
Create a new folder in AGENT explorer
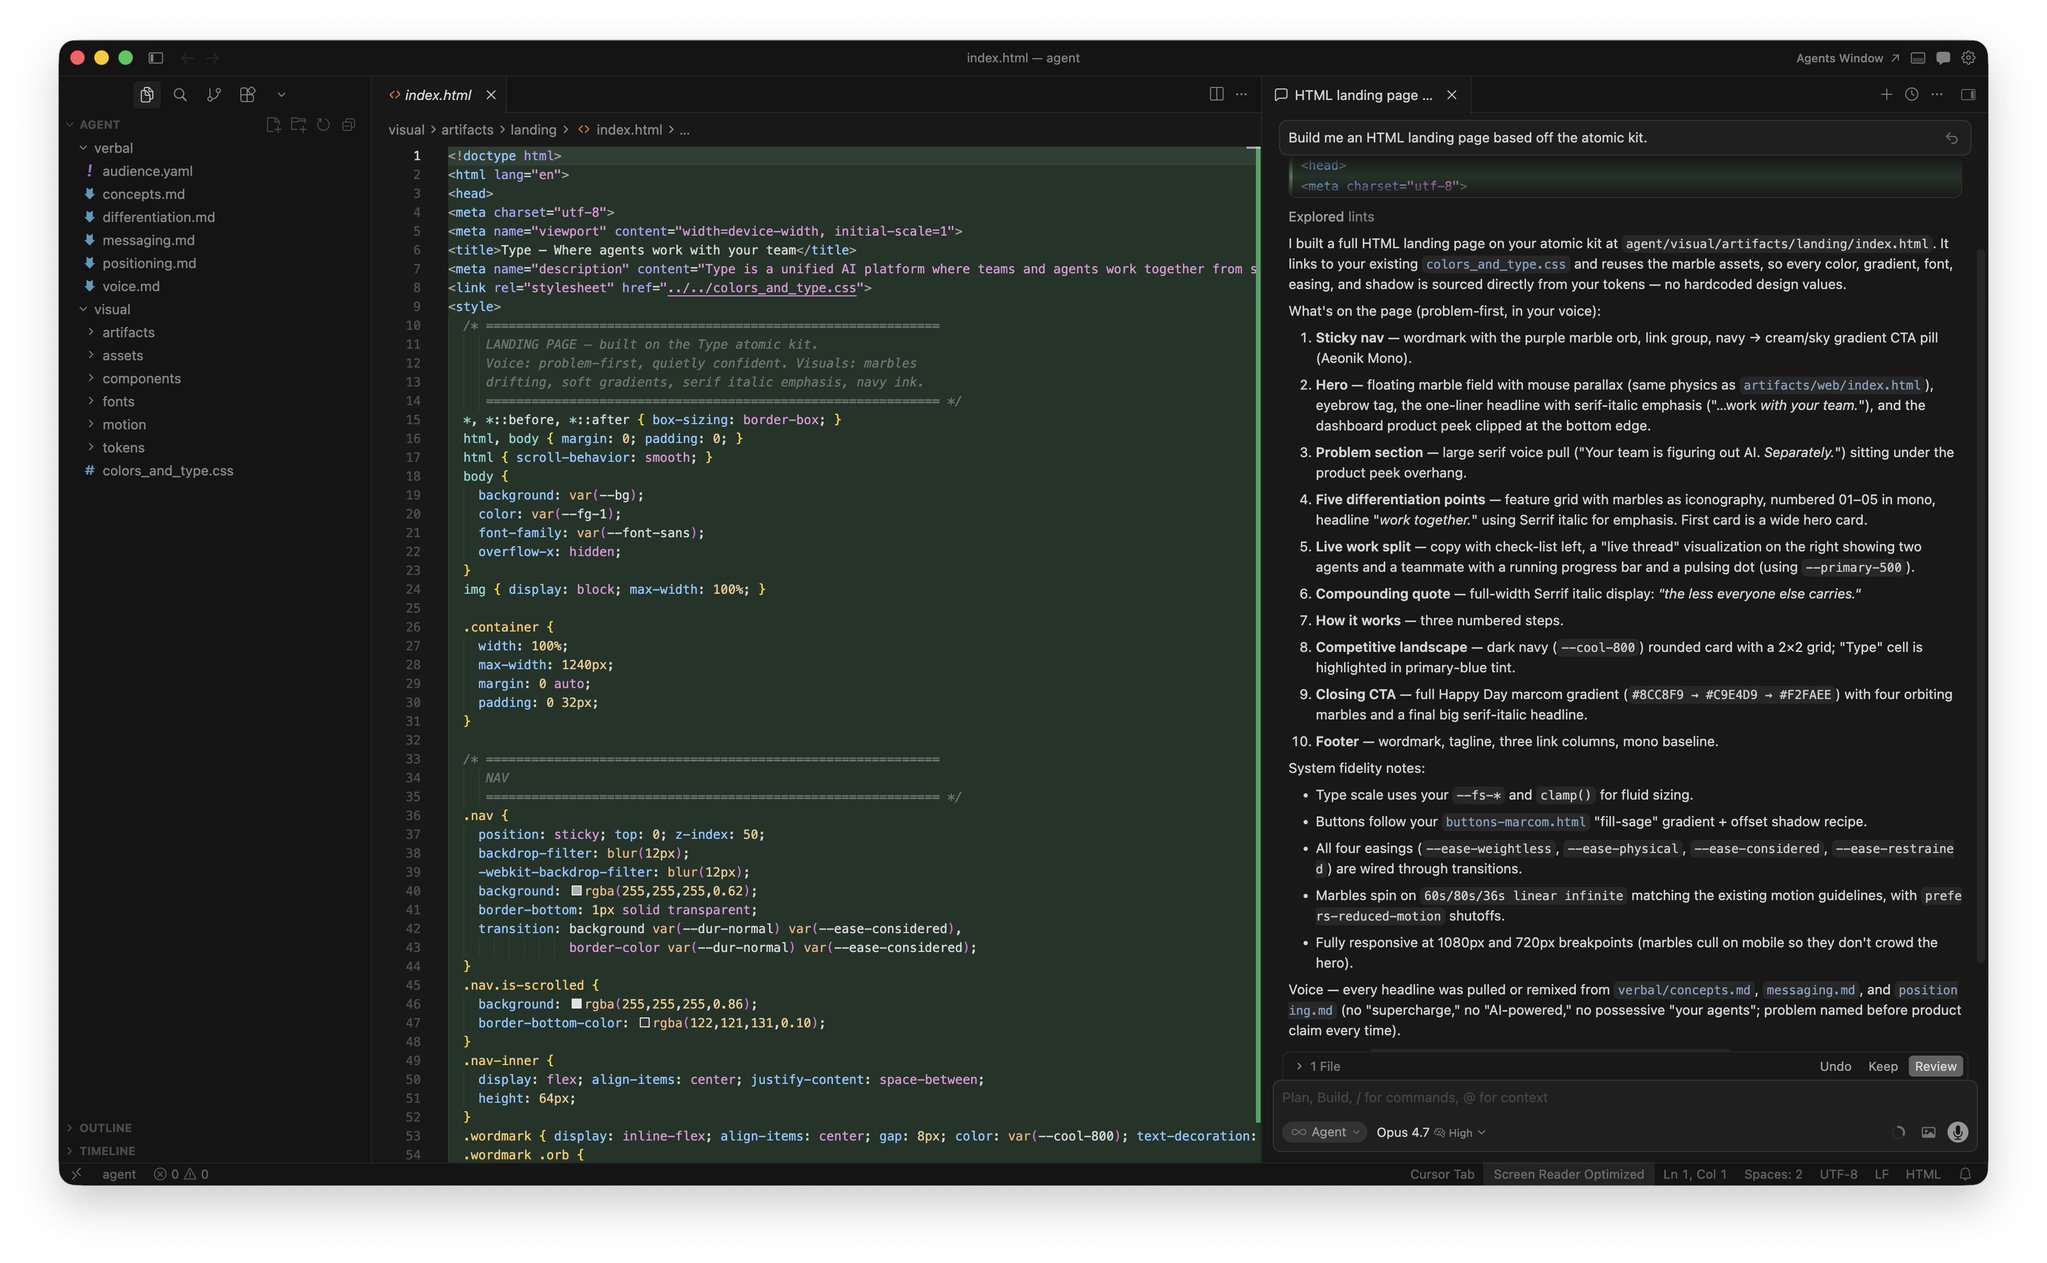click(x=298, y=125)
